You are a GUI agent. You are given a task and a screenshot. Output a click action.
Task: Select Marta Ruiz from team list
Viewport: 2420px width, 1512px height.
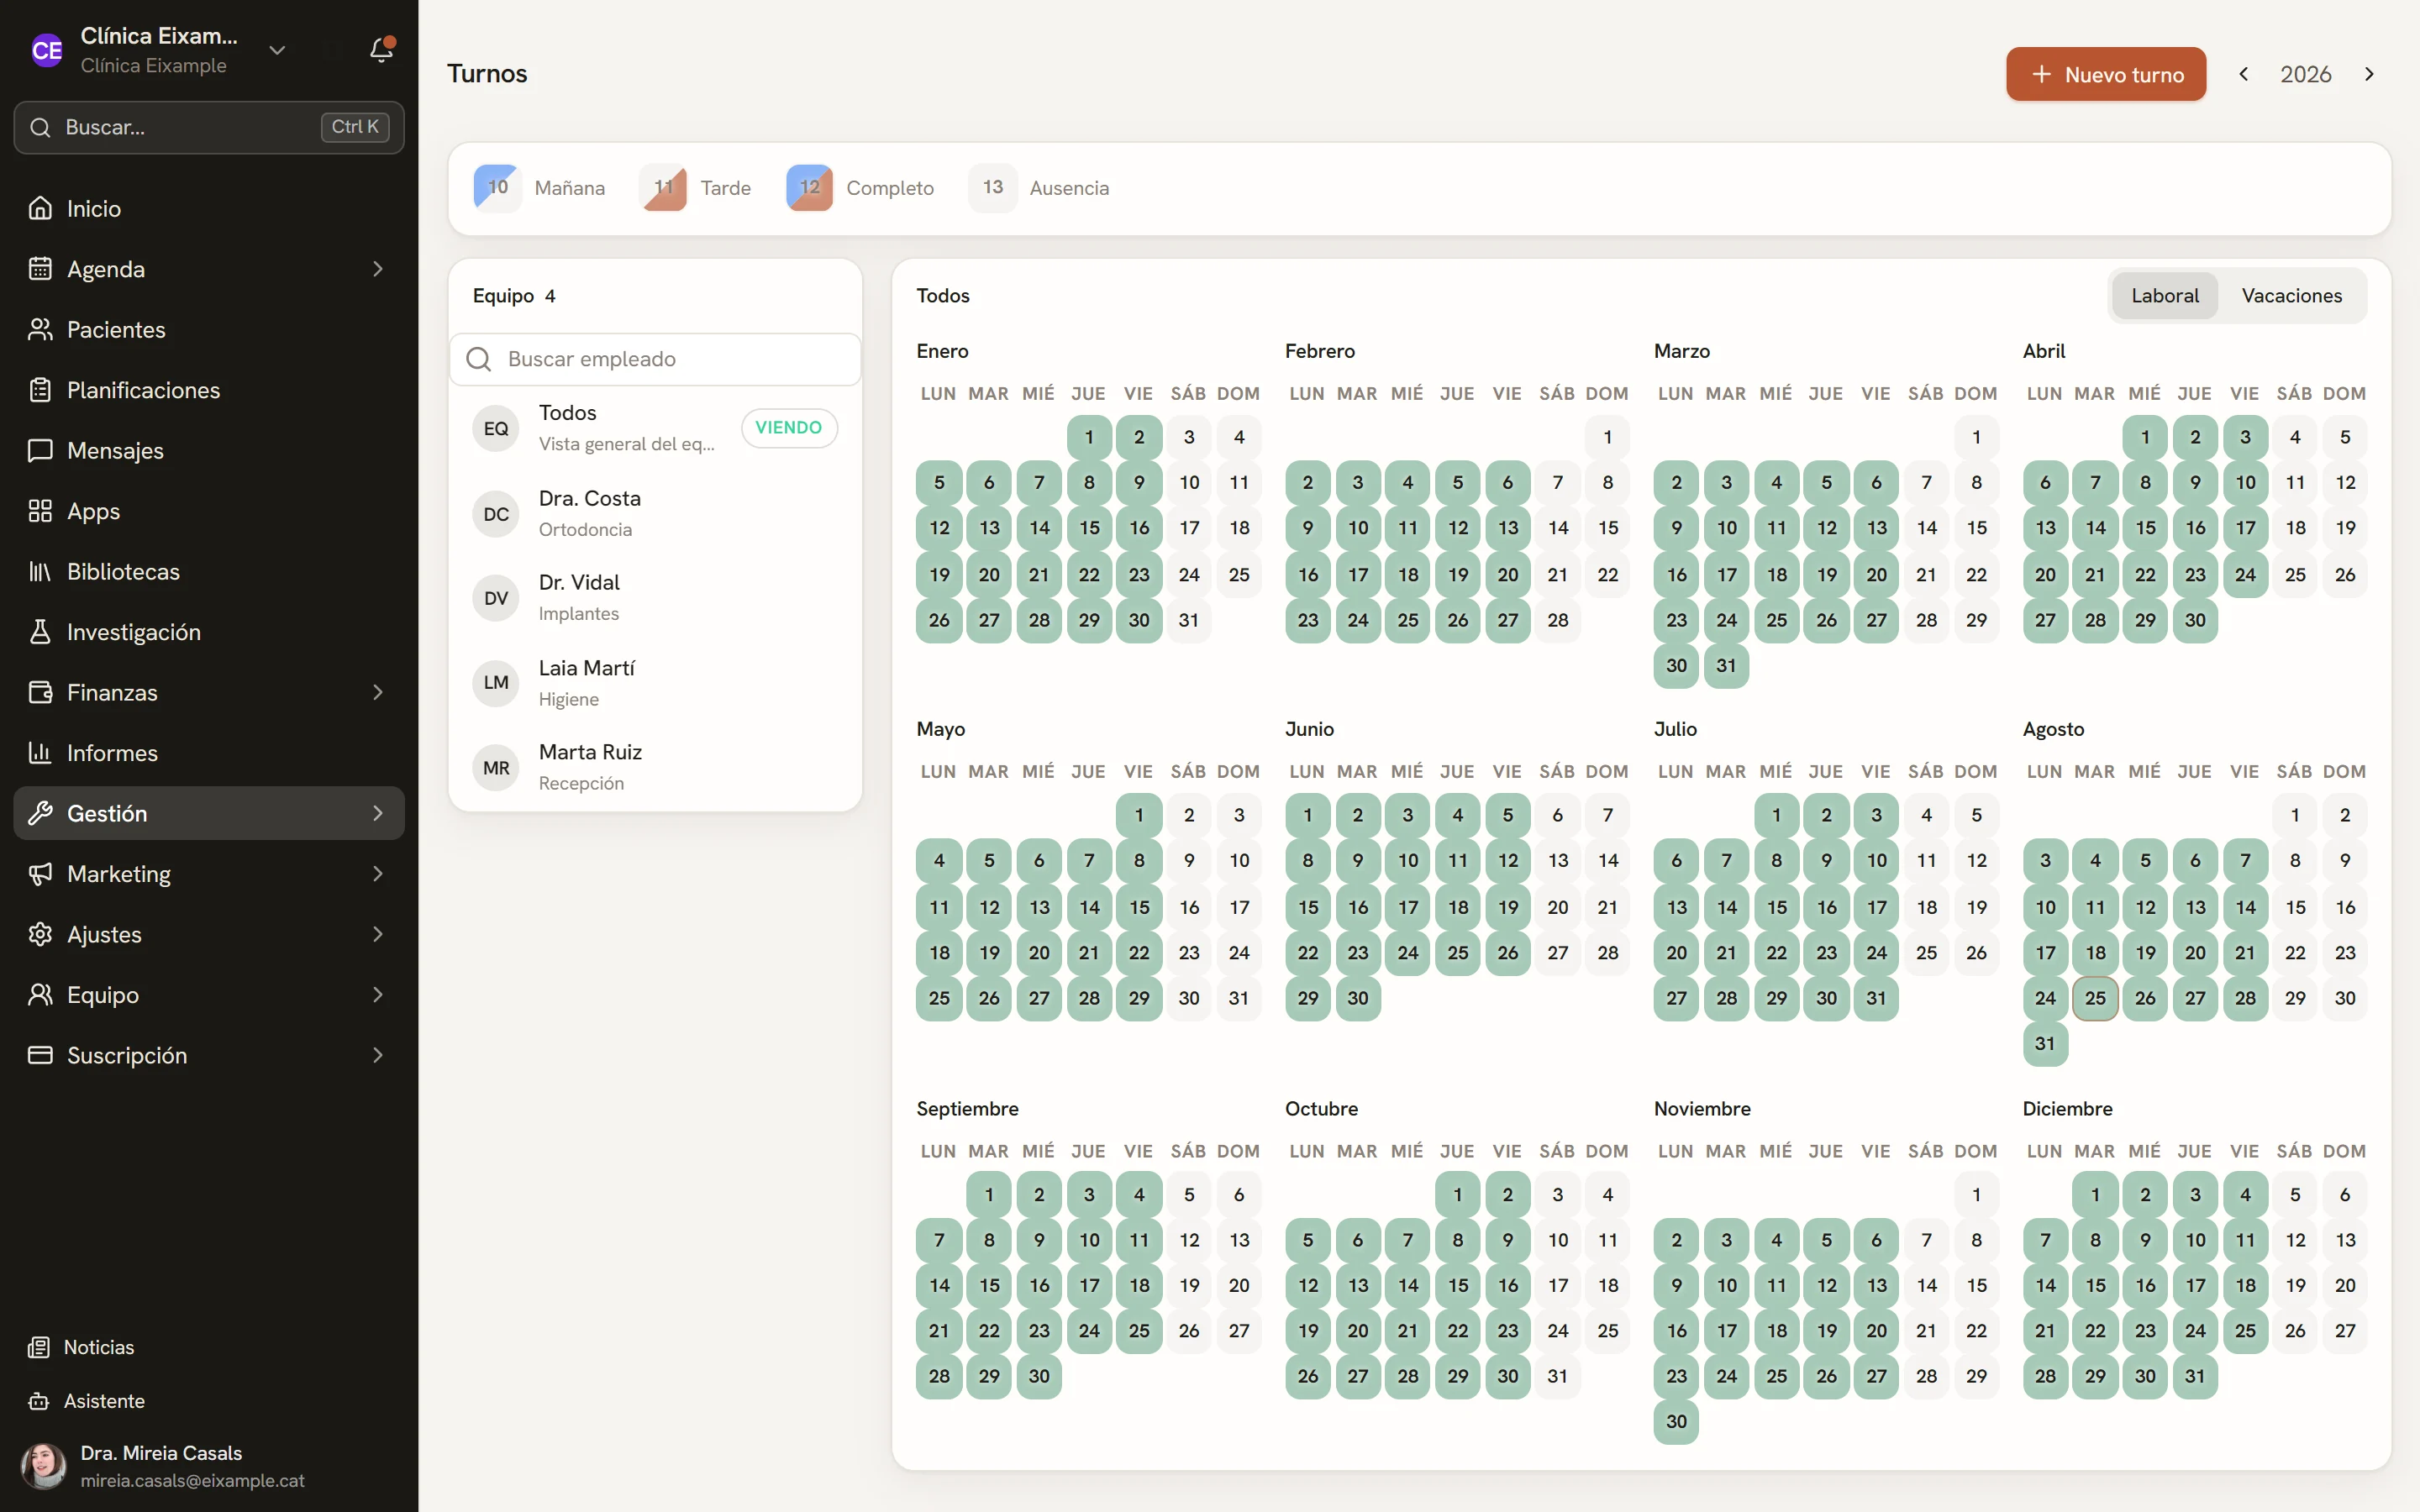[655, 767]
